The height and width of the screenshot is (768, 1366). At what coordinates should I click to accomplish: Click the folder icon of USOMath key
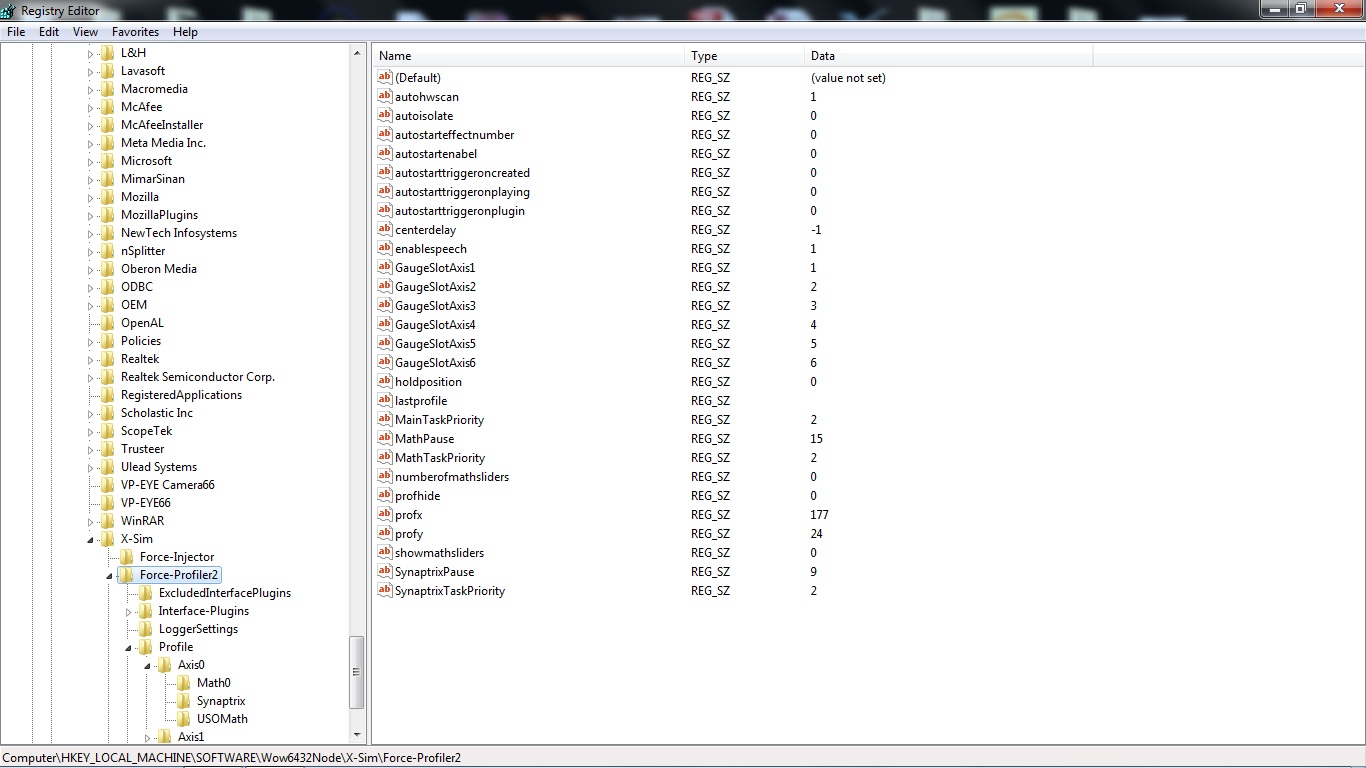tap(184, 719)
